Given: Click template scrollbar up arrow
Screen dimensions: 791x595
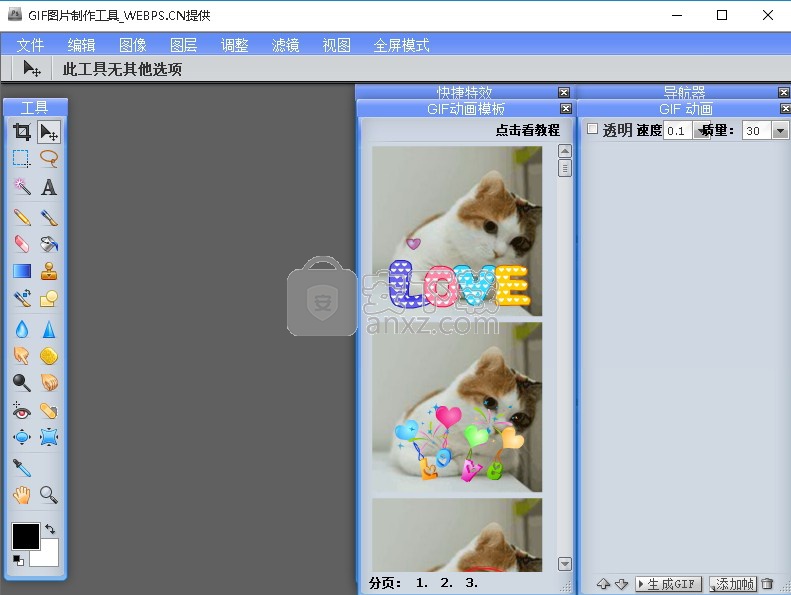Looking at the screenshot, I should (565, 151).
